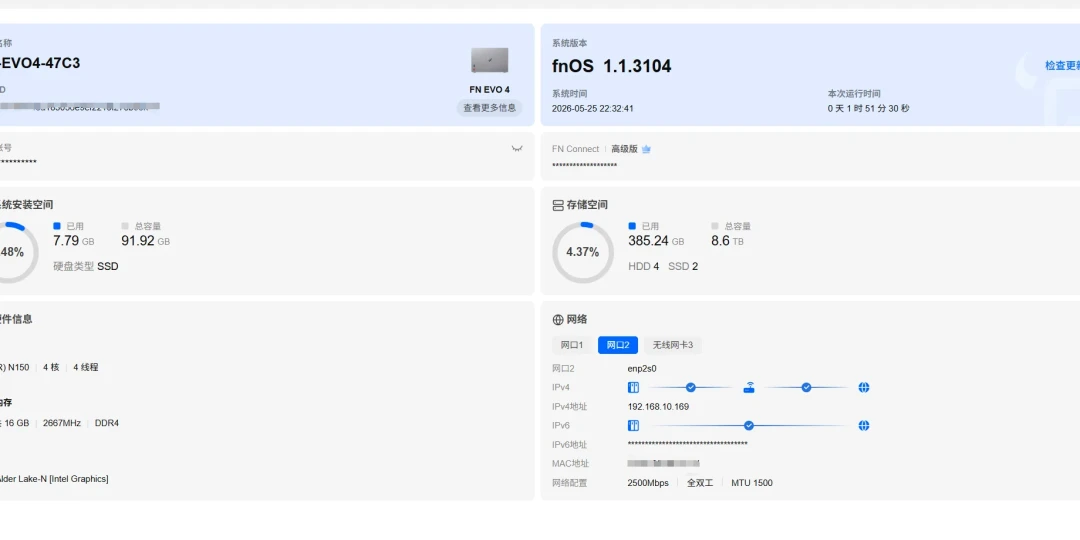
Task: Click the MTU 1500 value
Action: (752, 483)
